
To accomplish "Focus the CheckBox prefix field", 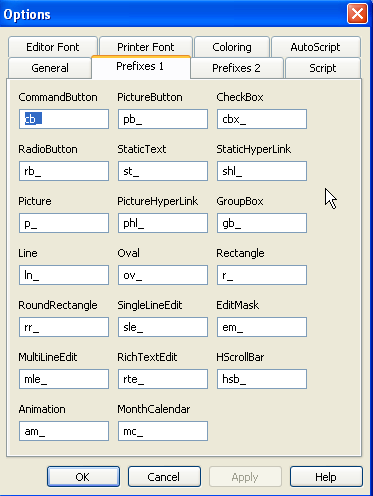I will point(262,119).
